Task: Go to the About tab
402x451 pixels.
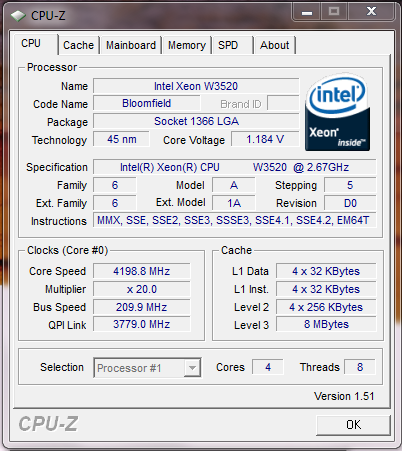Action: (x=274, y=45)
